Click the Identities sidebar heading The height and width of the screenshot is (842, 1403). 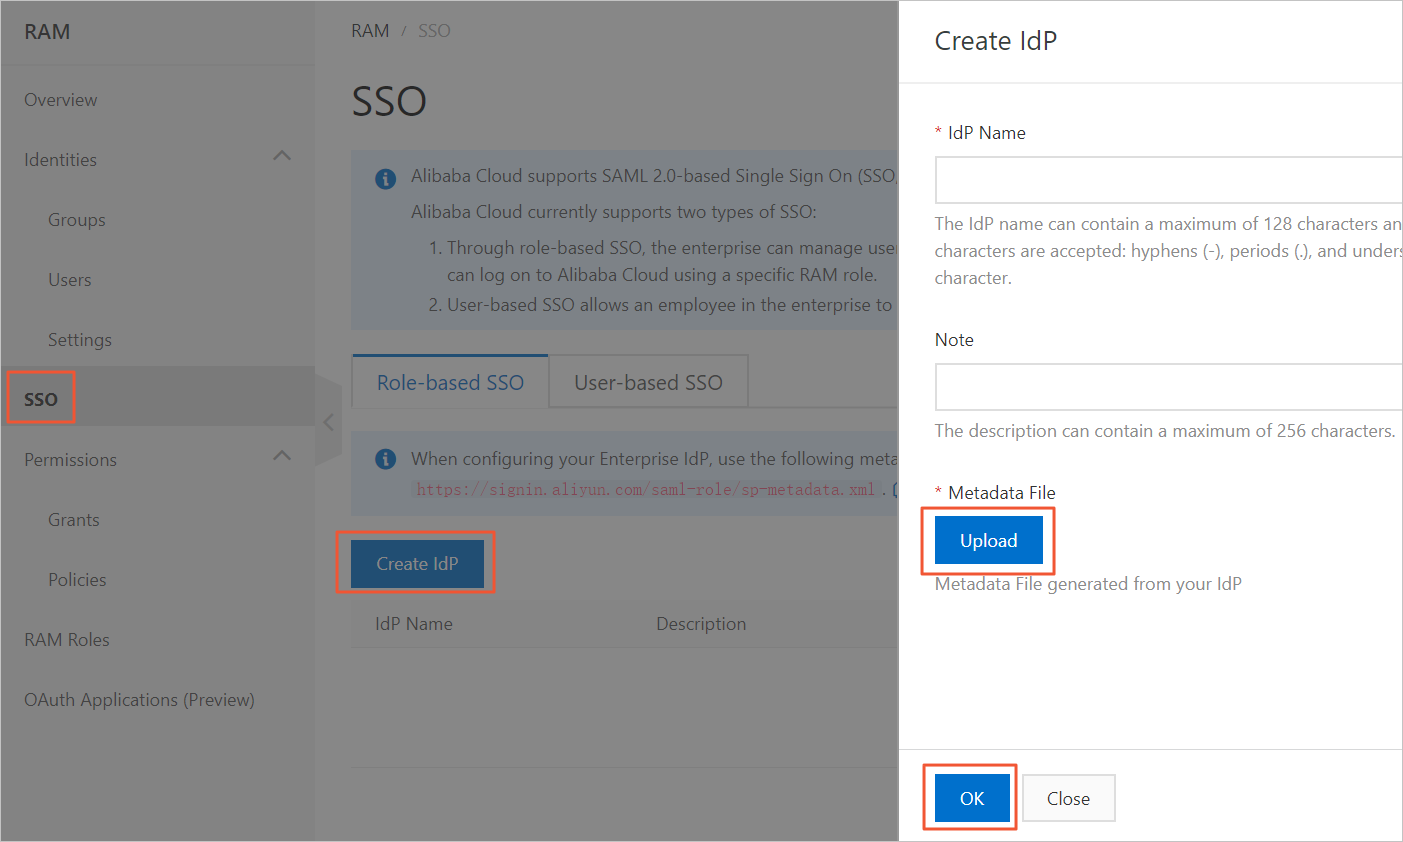[61, 160]
